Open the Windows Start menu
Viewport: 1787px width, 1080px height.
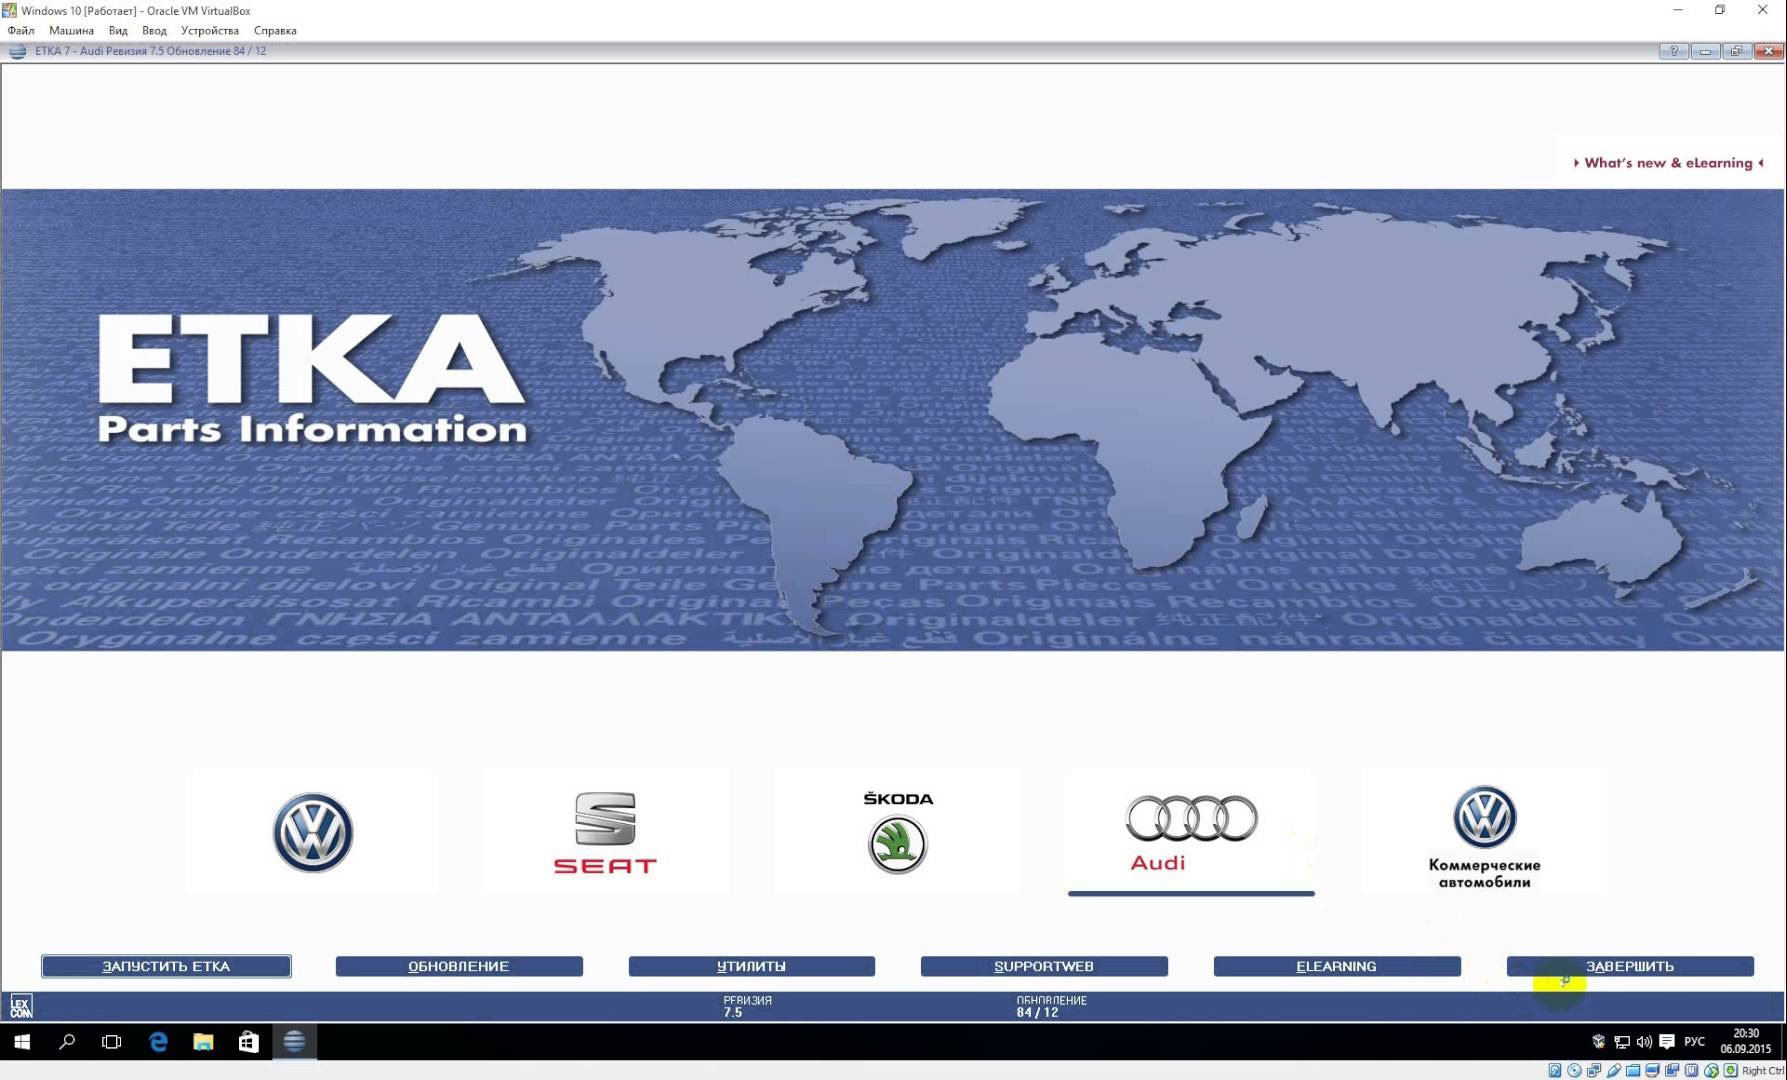(21, 1042)
